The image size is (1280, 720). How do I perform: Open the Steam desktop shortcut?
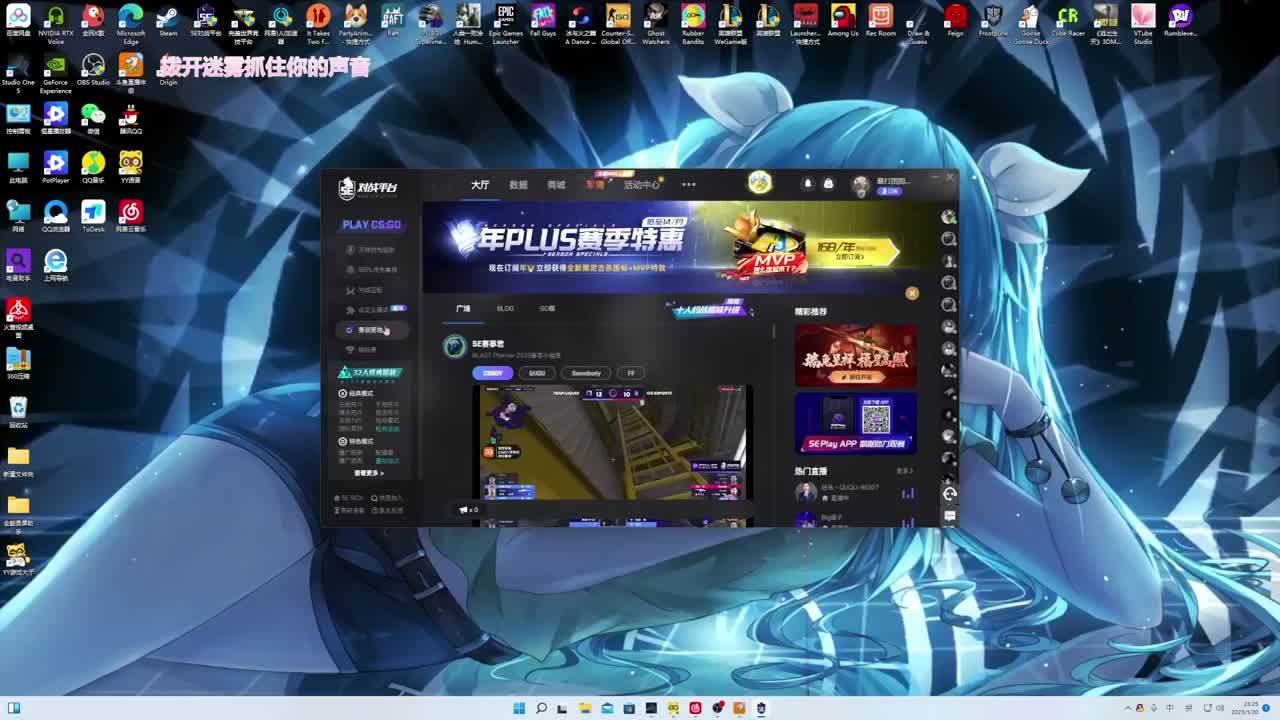click(x=168, y=20)
